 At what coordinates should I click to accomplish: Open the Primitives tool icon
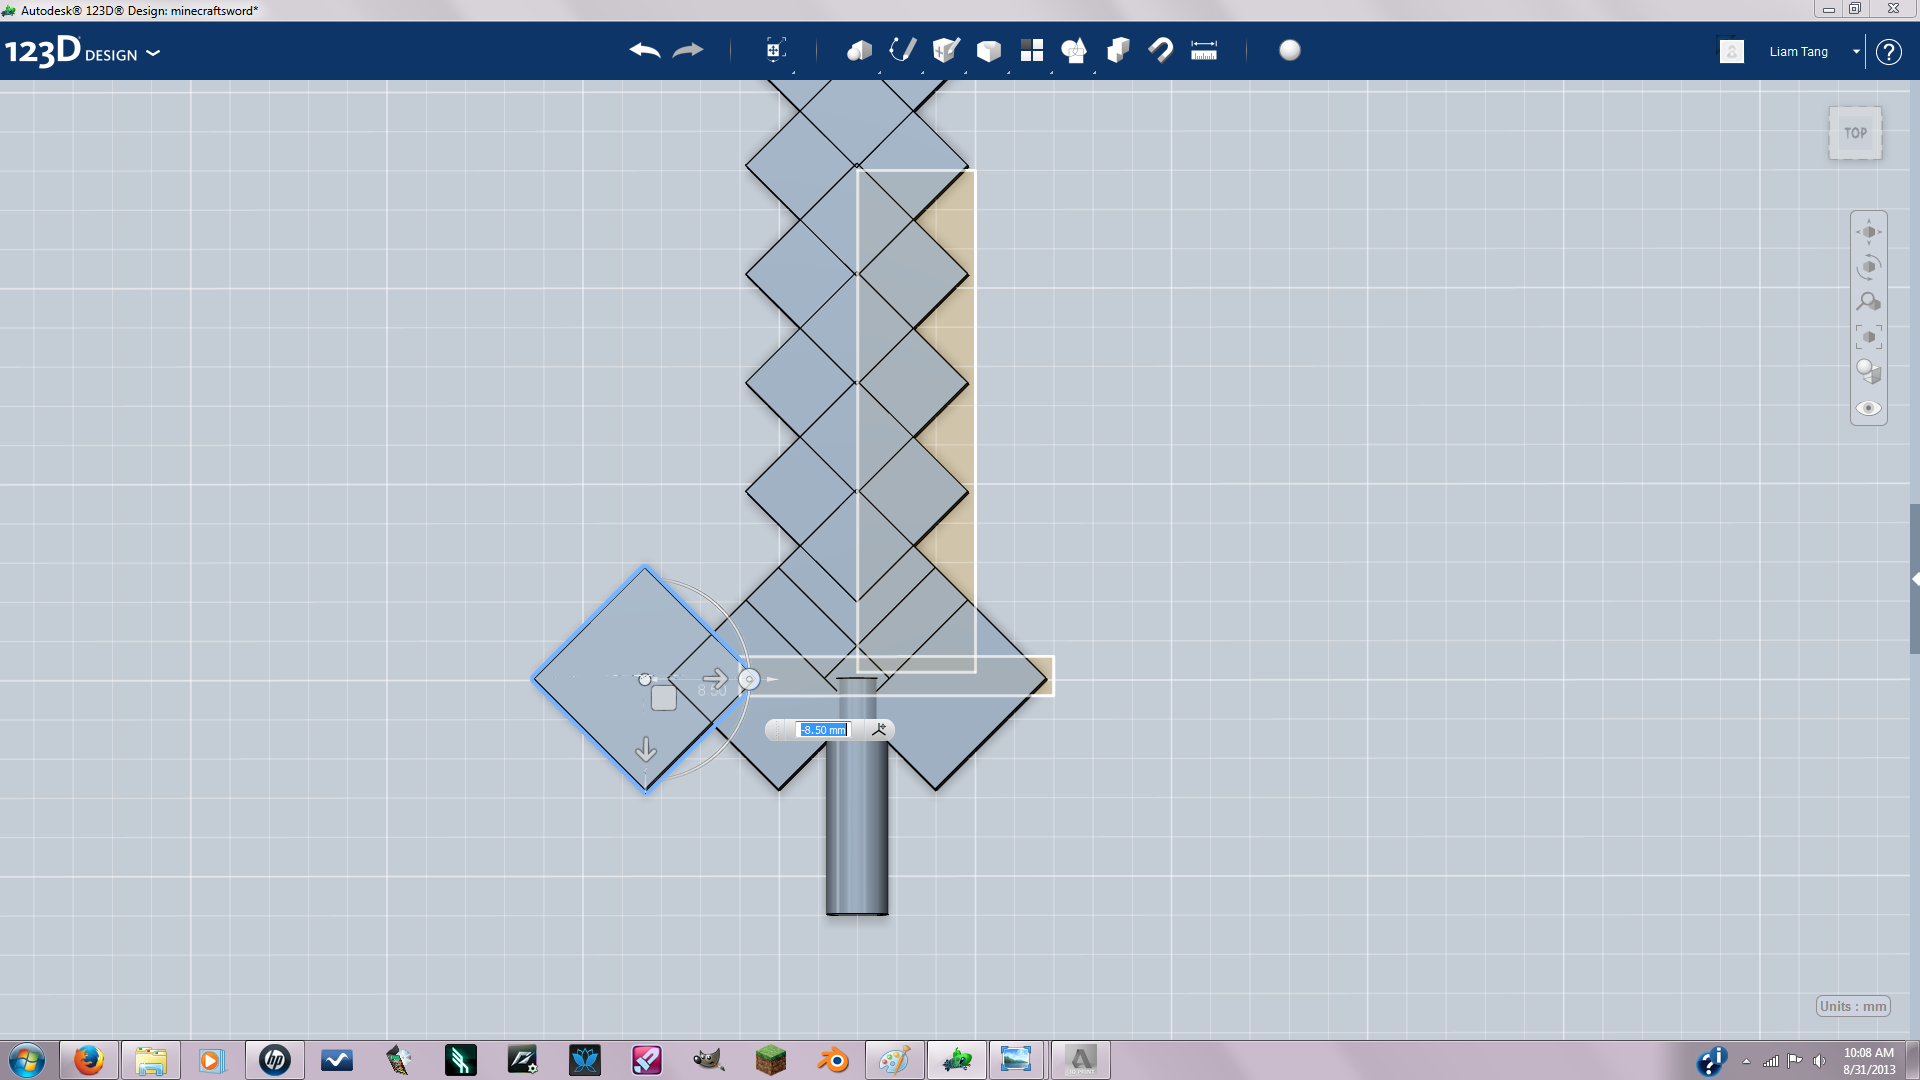tap(859, 51)
